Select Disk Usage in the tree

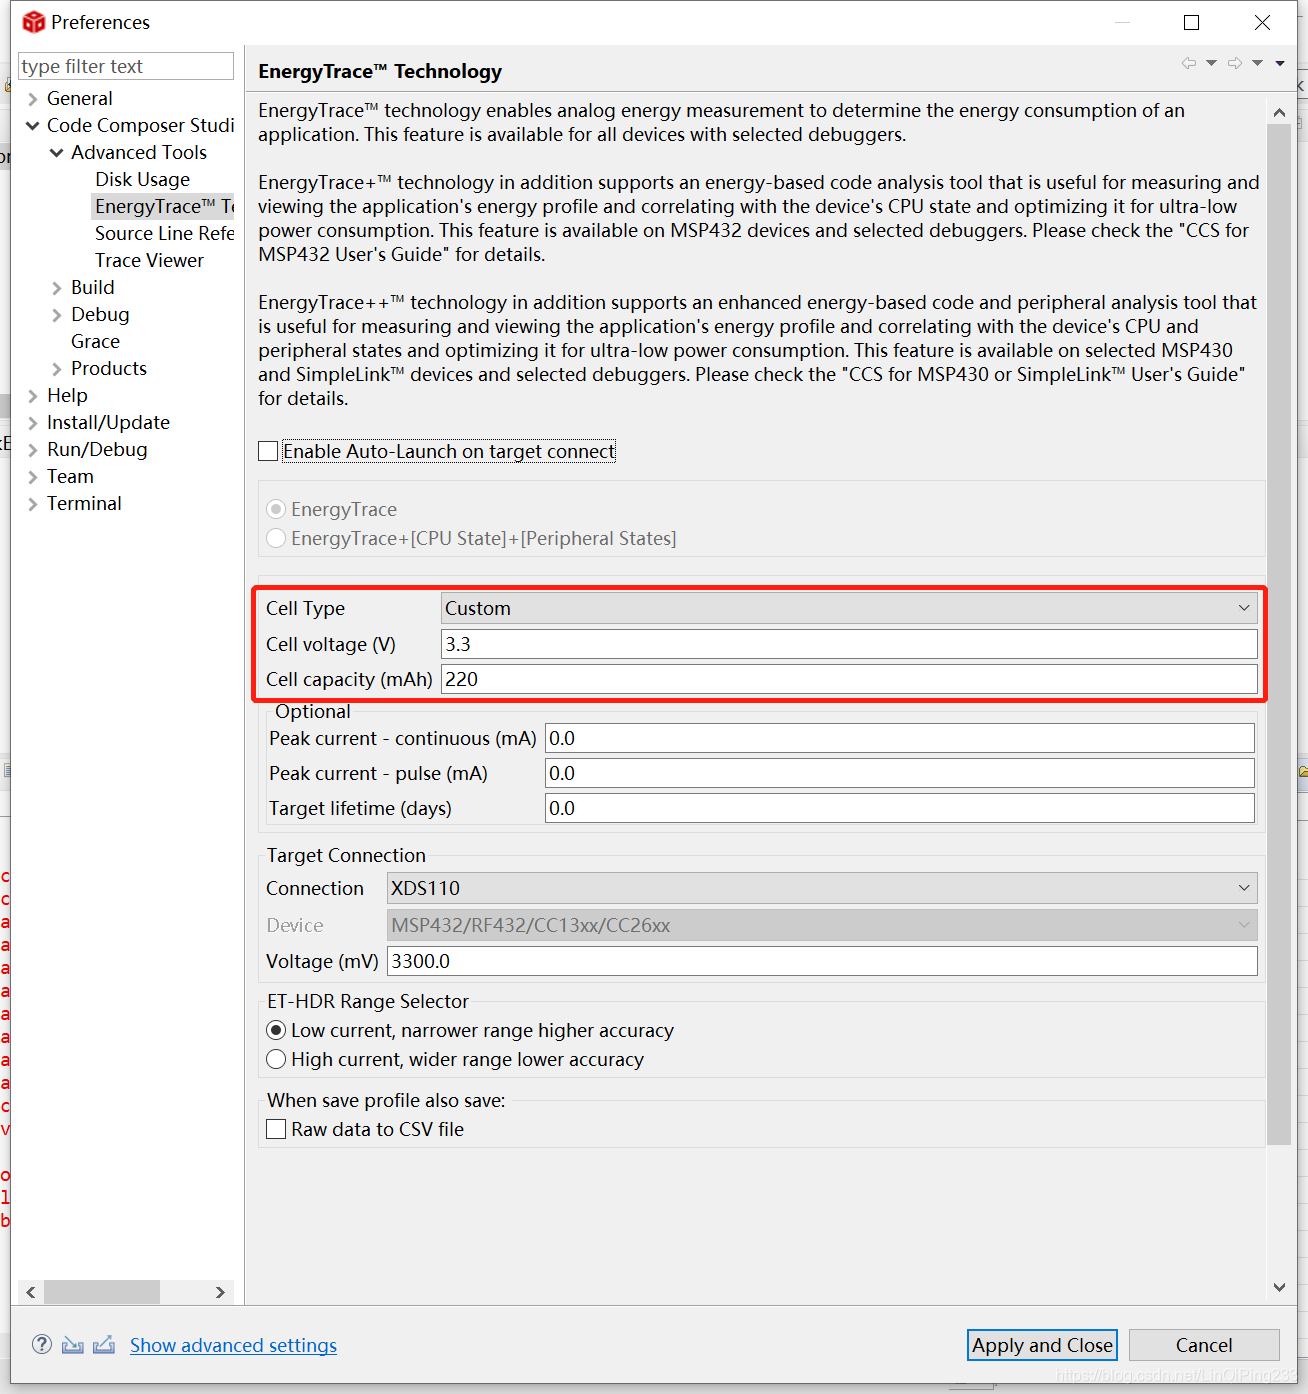tap(142, 179)
